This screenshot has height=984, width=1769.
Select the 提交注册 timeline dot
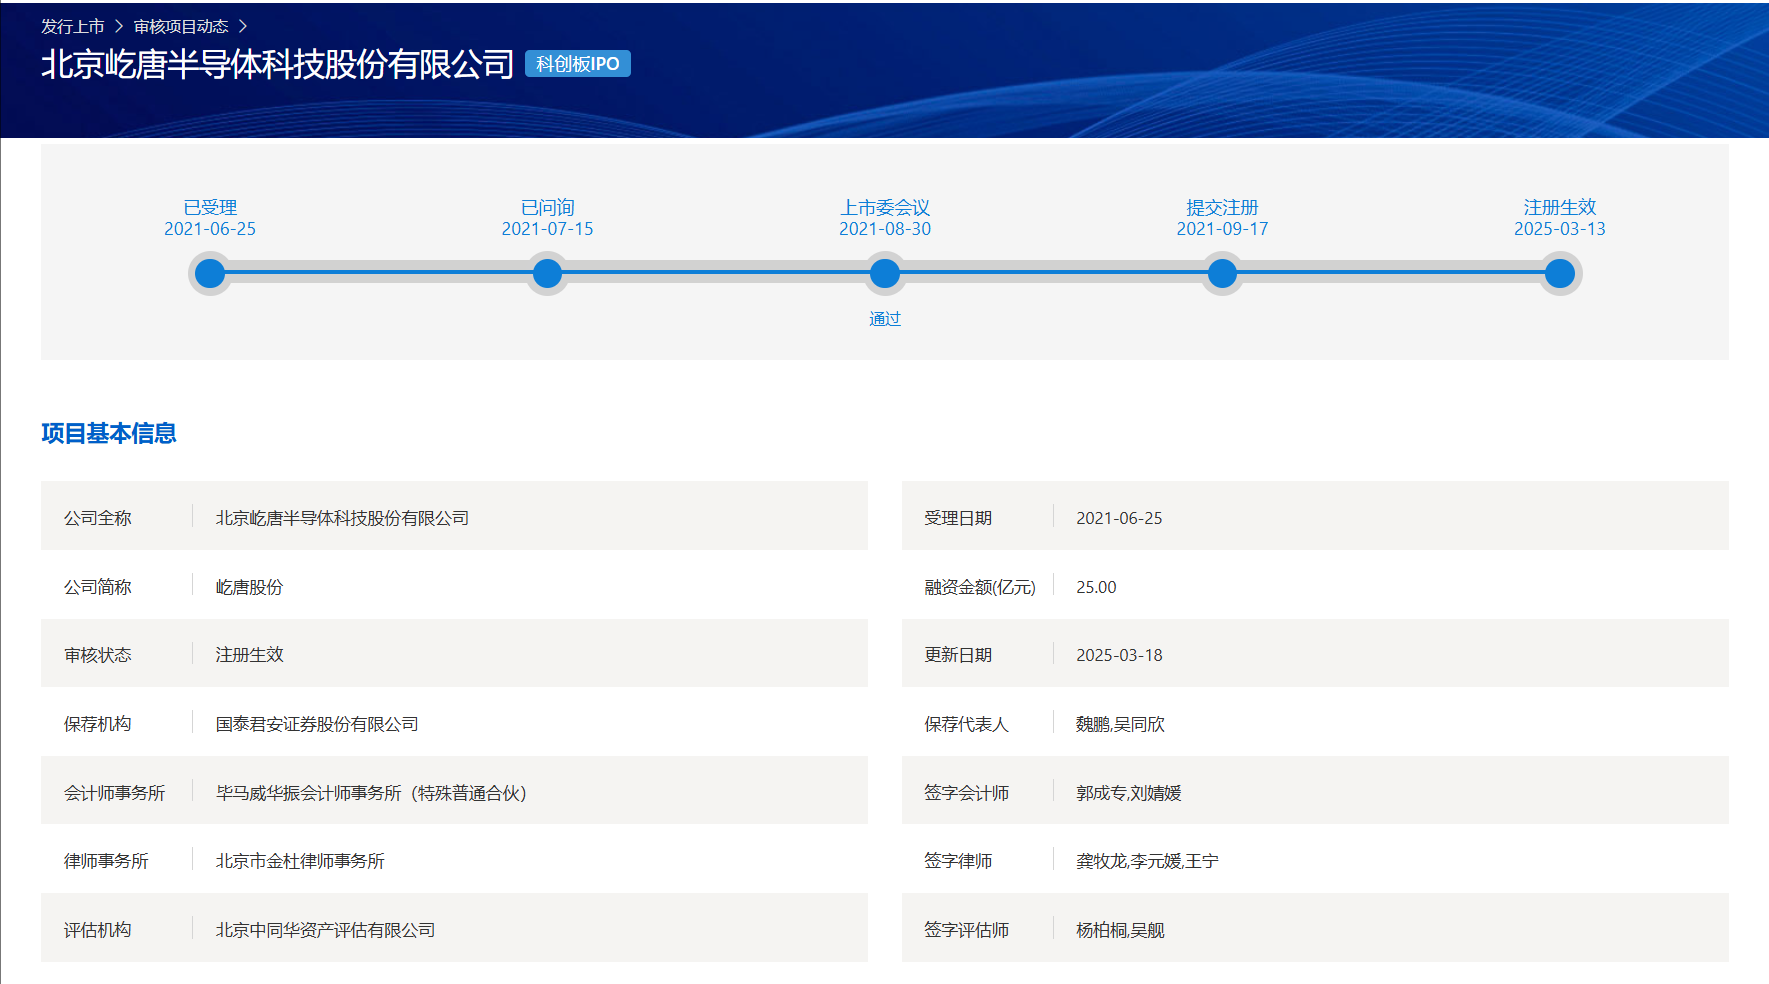point(1222,273)
